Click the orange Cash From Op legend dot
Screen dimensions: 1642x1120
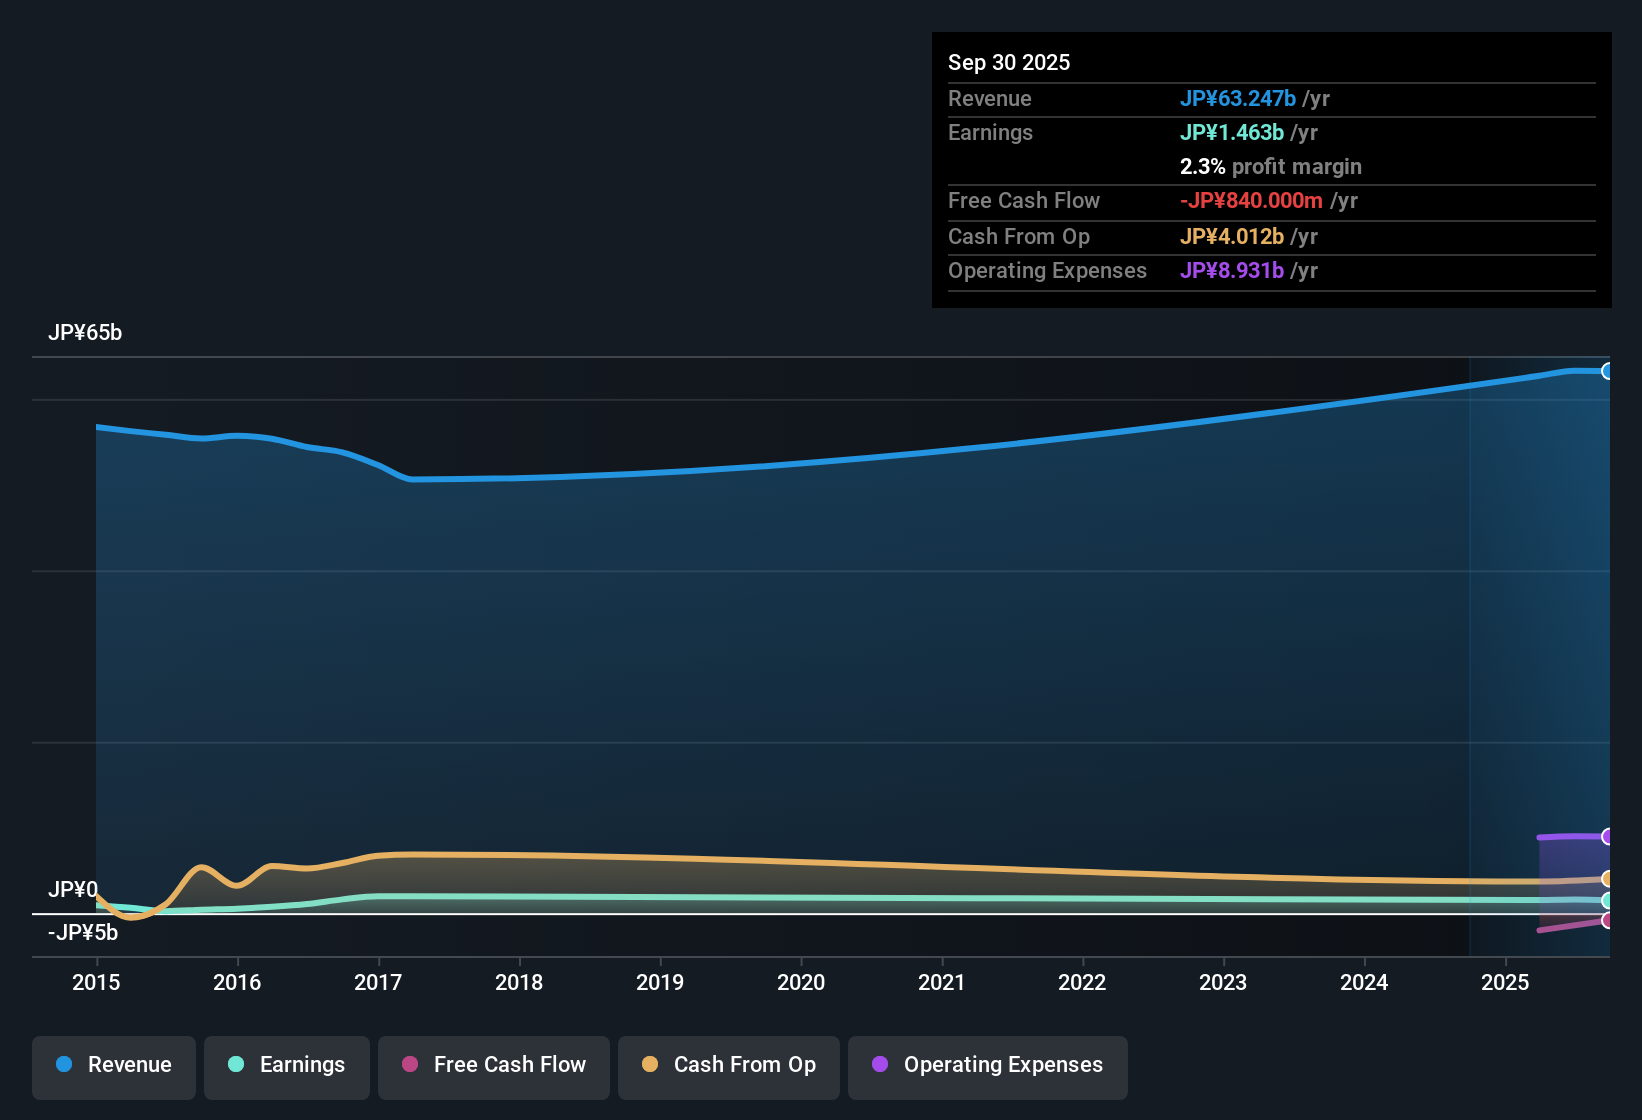tap(651, 1065)
